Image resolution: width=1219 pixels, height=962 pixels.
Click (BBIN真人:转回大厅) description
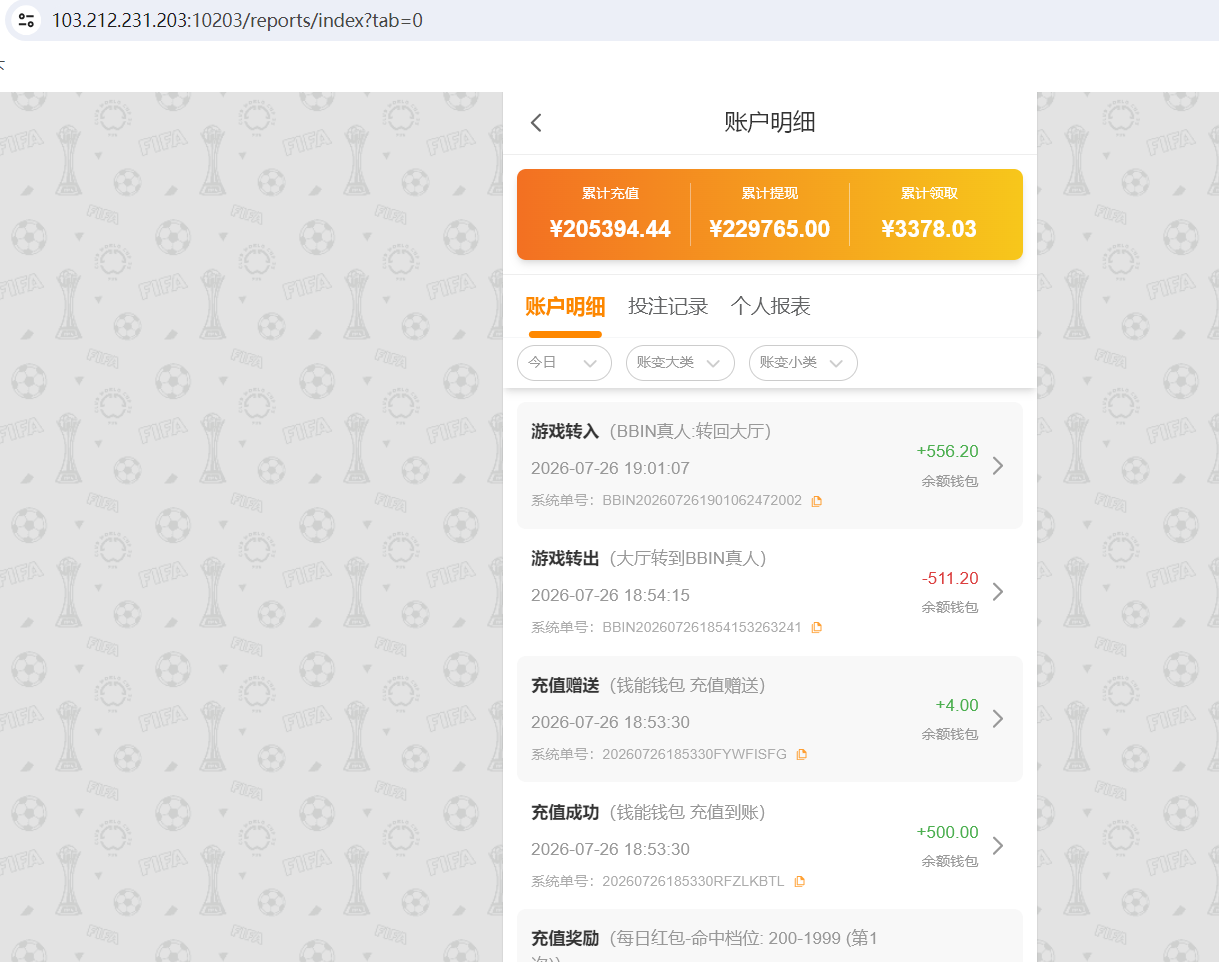click(x=690, y=432)
